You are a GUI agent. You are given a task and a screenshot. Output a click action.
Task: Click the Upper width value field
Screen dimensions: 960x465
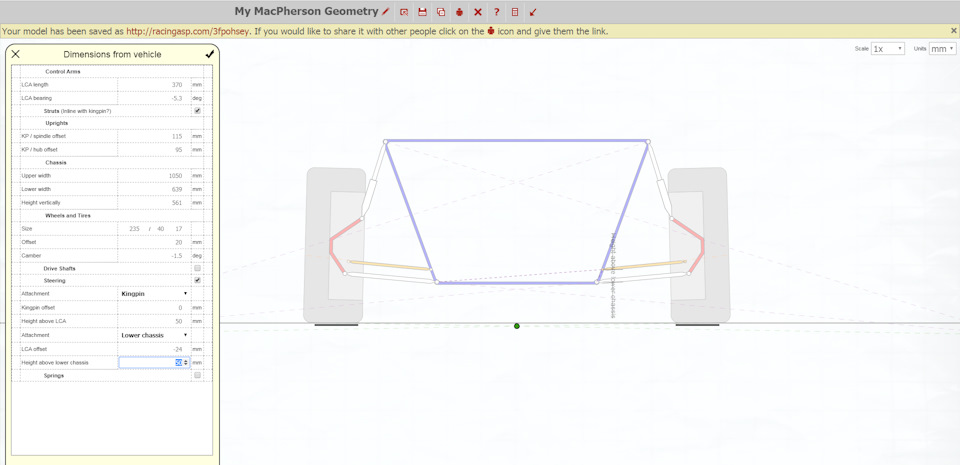pyautogui.click(x=154, y=176)
